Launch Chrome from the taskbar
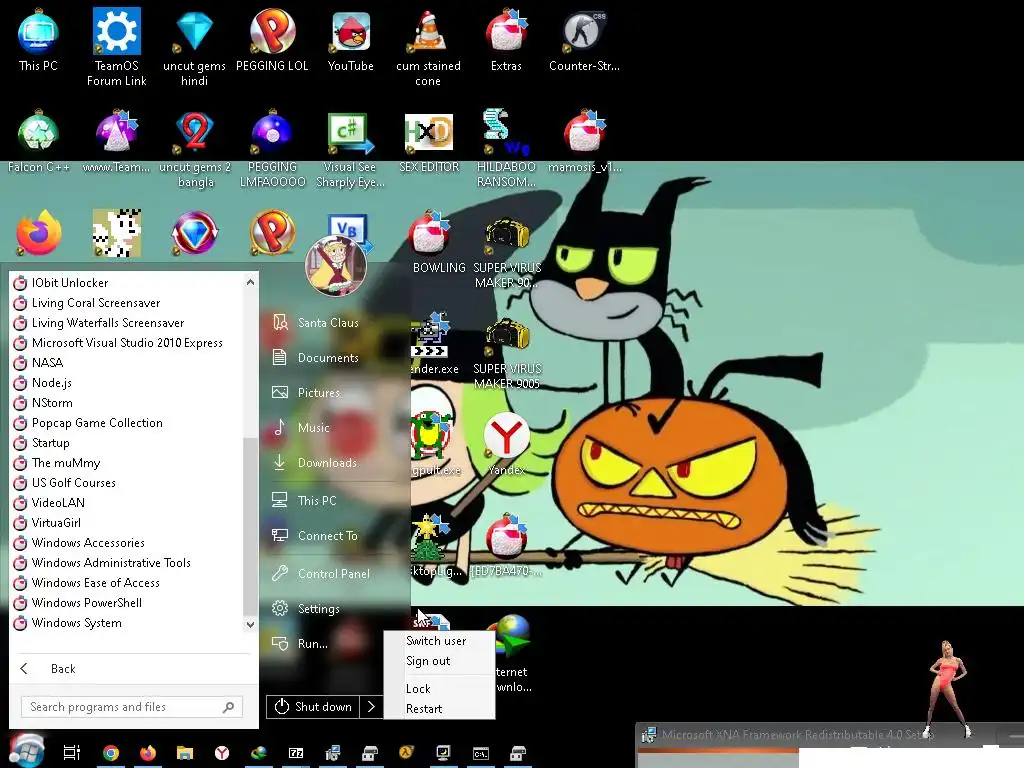The width and height of the screenshot is (1024, 768). coord(111,753)
